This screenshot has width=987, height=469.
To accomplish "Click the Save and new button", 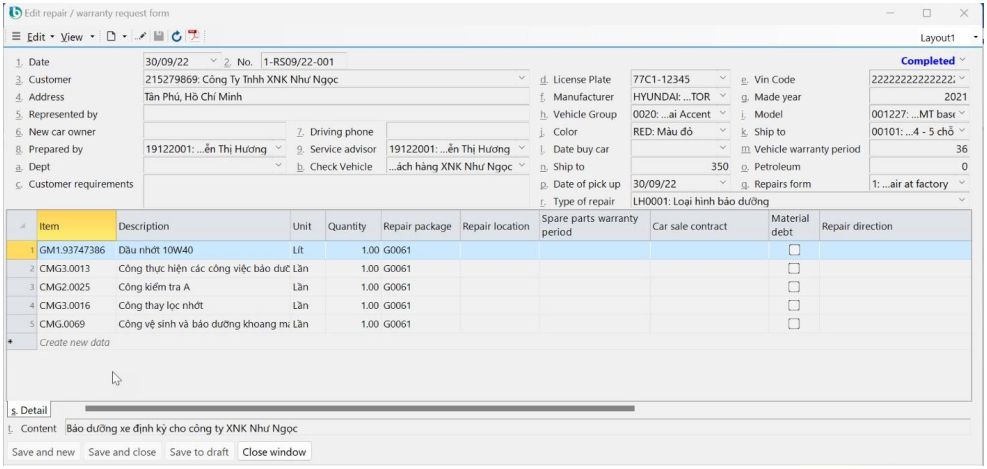I will tap(43, 452).
